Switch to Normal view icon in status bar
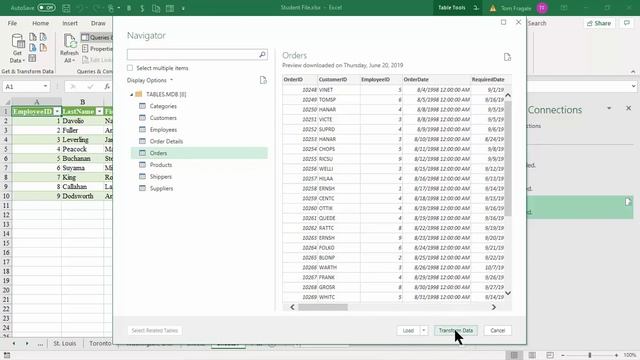The width and height of the screenshot is (640, 360). pyautogui.click(x=514, y=355)
